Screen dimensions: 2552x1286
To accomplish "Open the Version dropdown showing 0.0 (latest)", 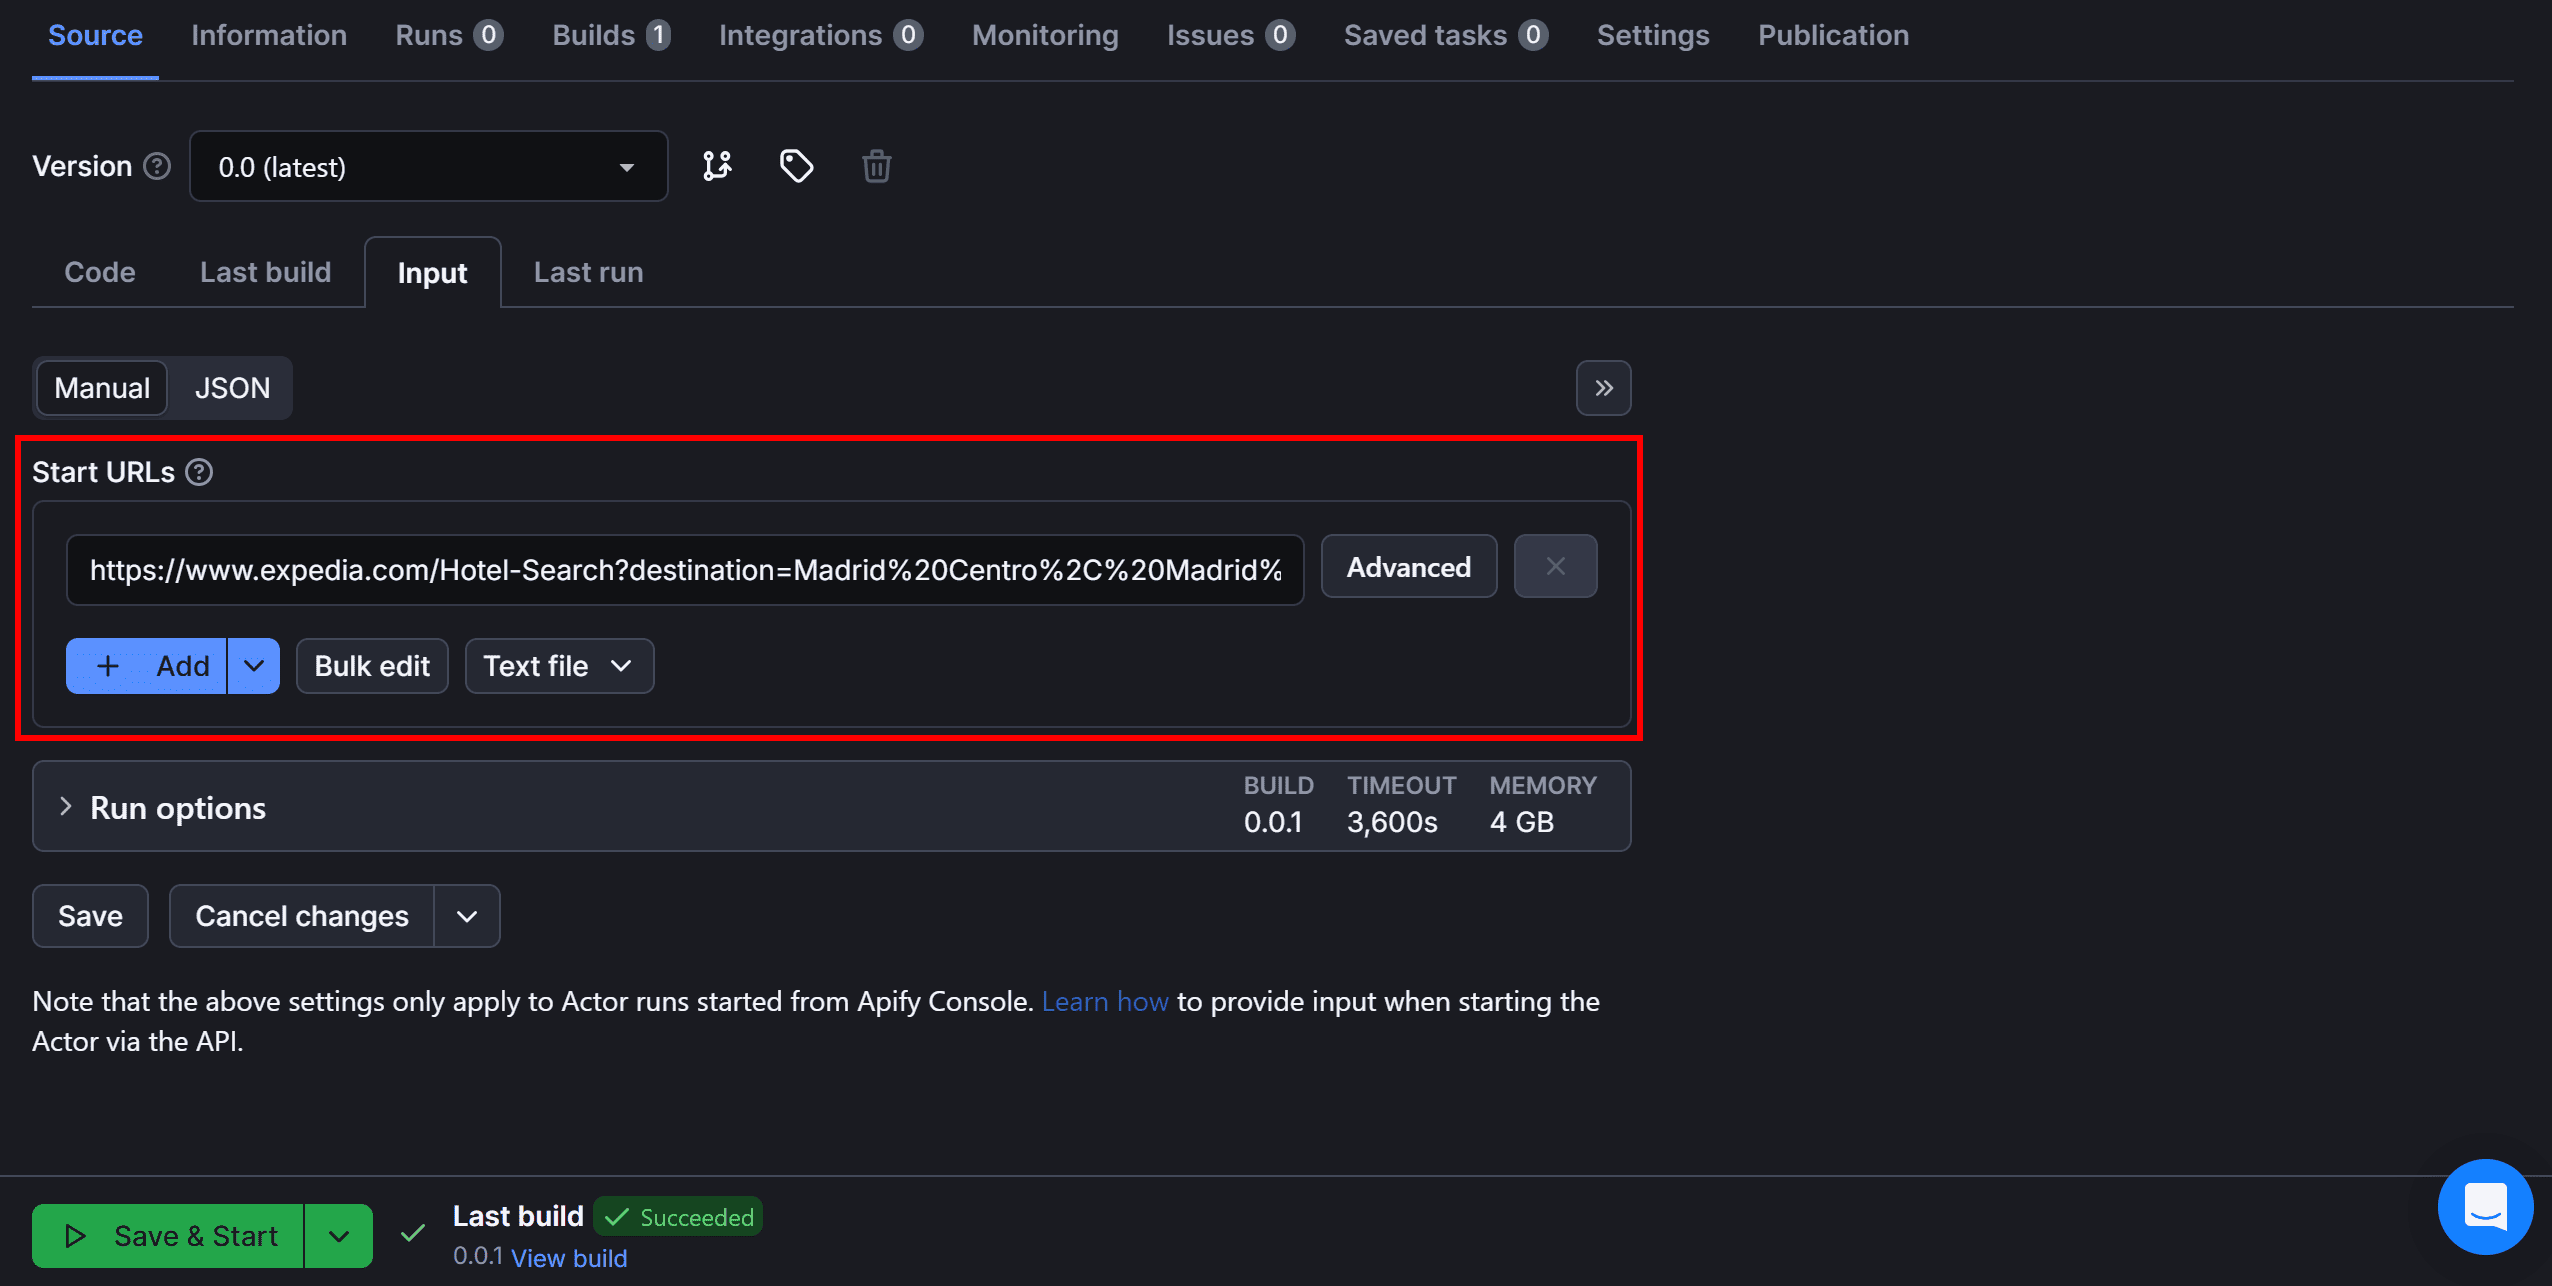I will 428,166.
